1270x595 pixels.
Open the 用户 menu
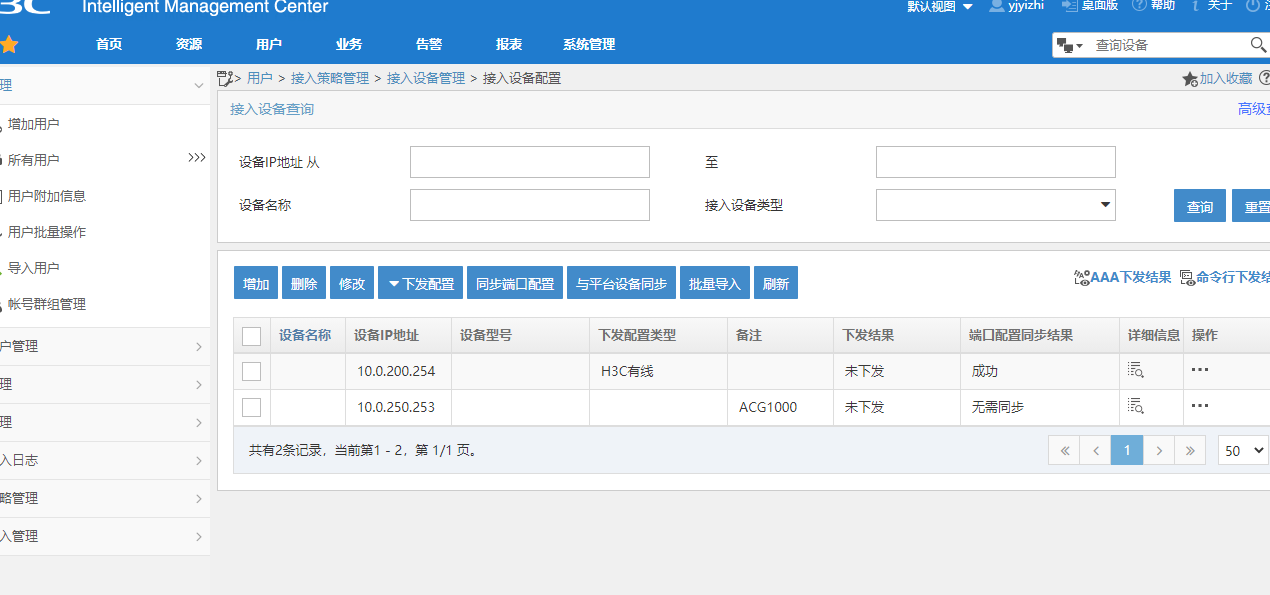click(x=269, y=45)
